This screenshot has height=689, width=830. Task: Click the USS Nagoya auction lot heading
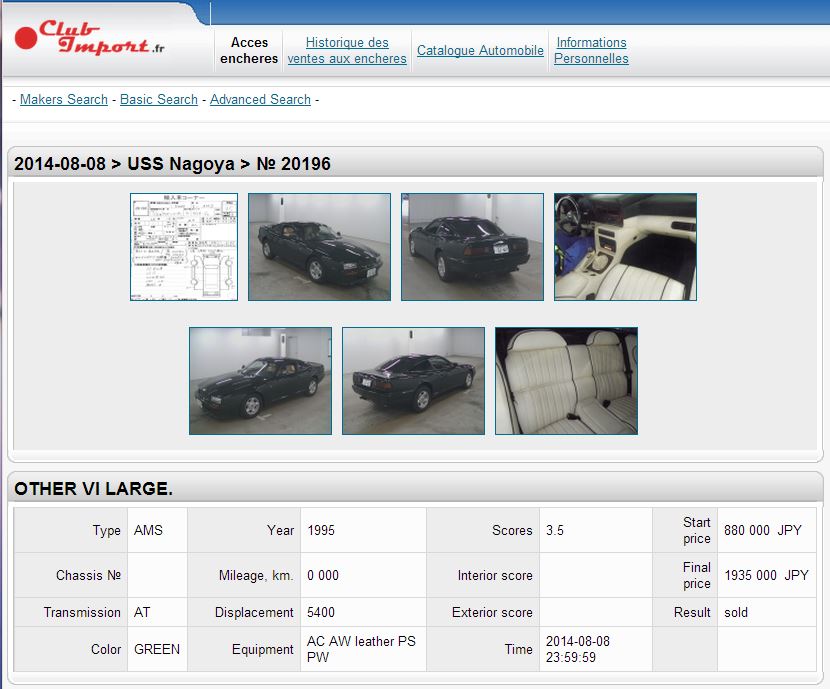(x=172, y=163)
